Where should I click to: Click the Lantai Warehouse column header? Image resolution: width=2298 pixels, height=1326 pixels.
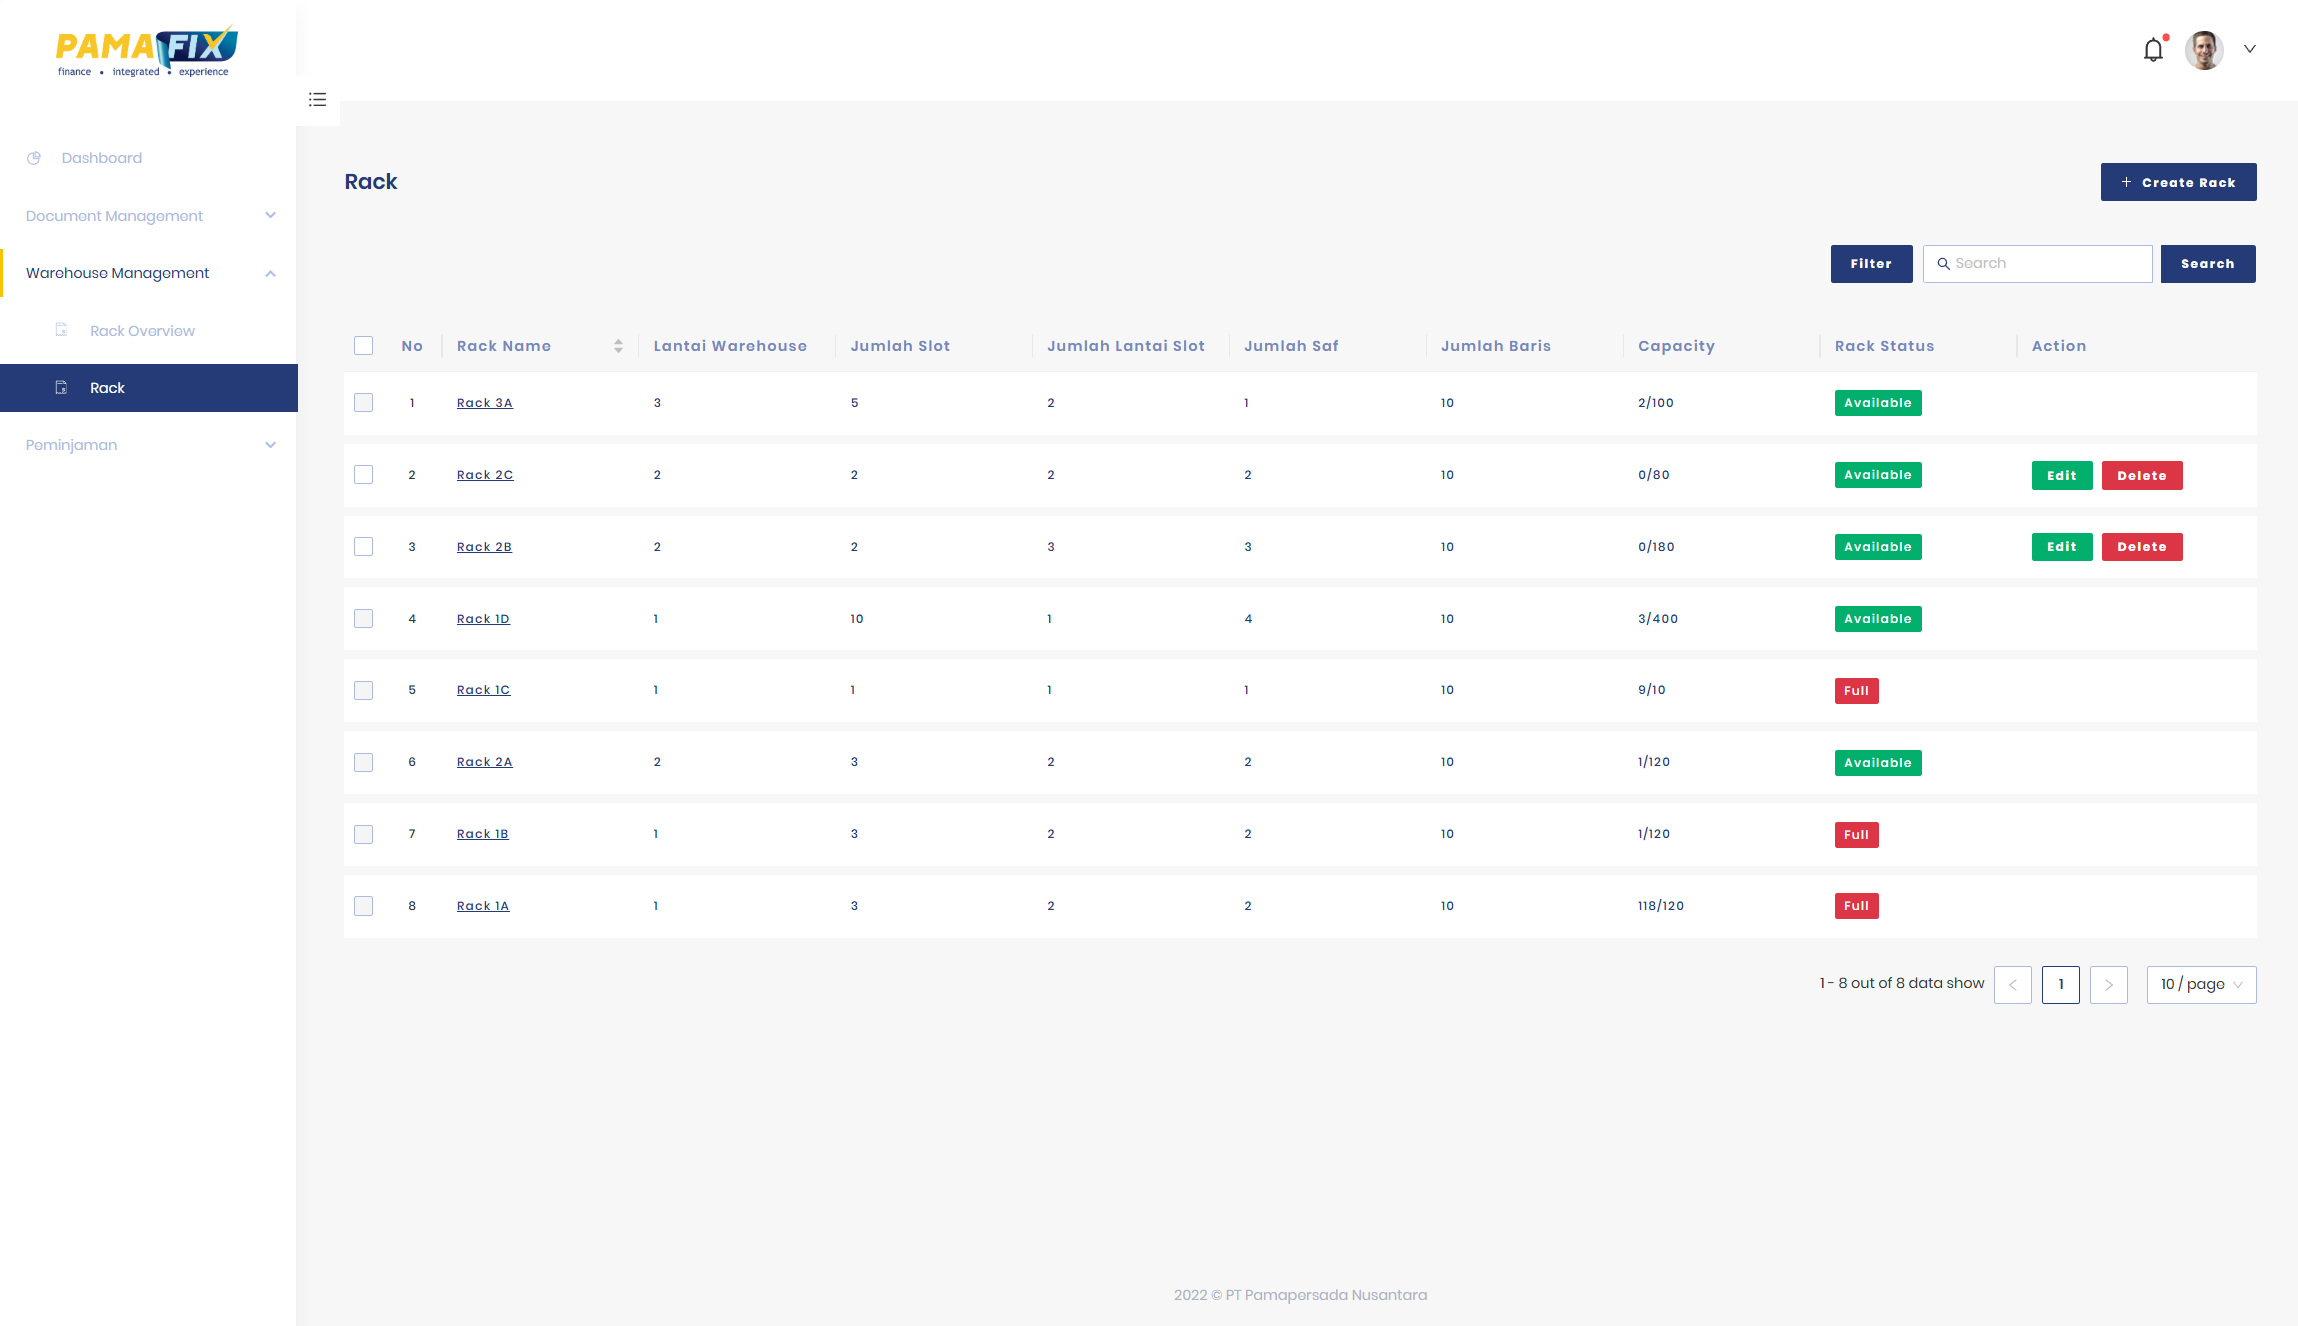[x=730, y=346]
